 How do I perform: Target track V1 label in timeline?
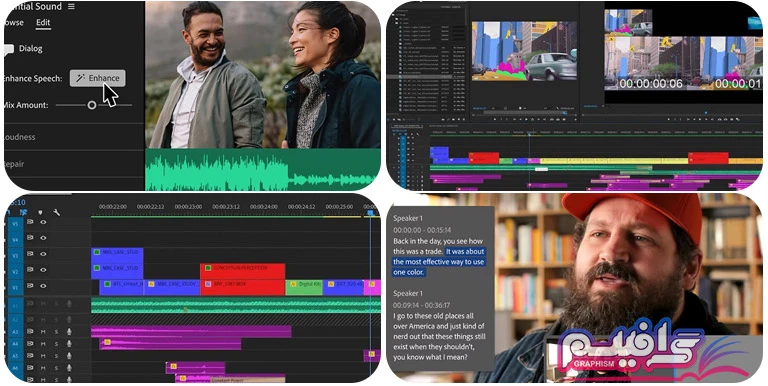[15, 288]
